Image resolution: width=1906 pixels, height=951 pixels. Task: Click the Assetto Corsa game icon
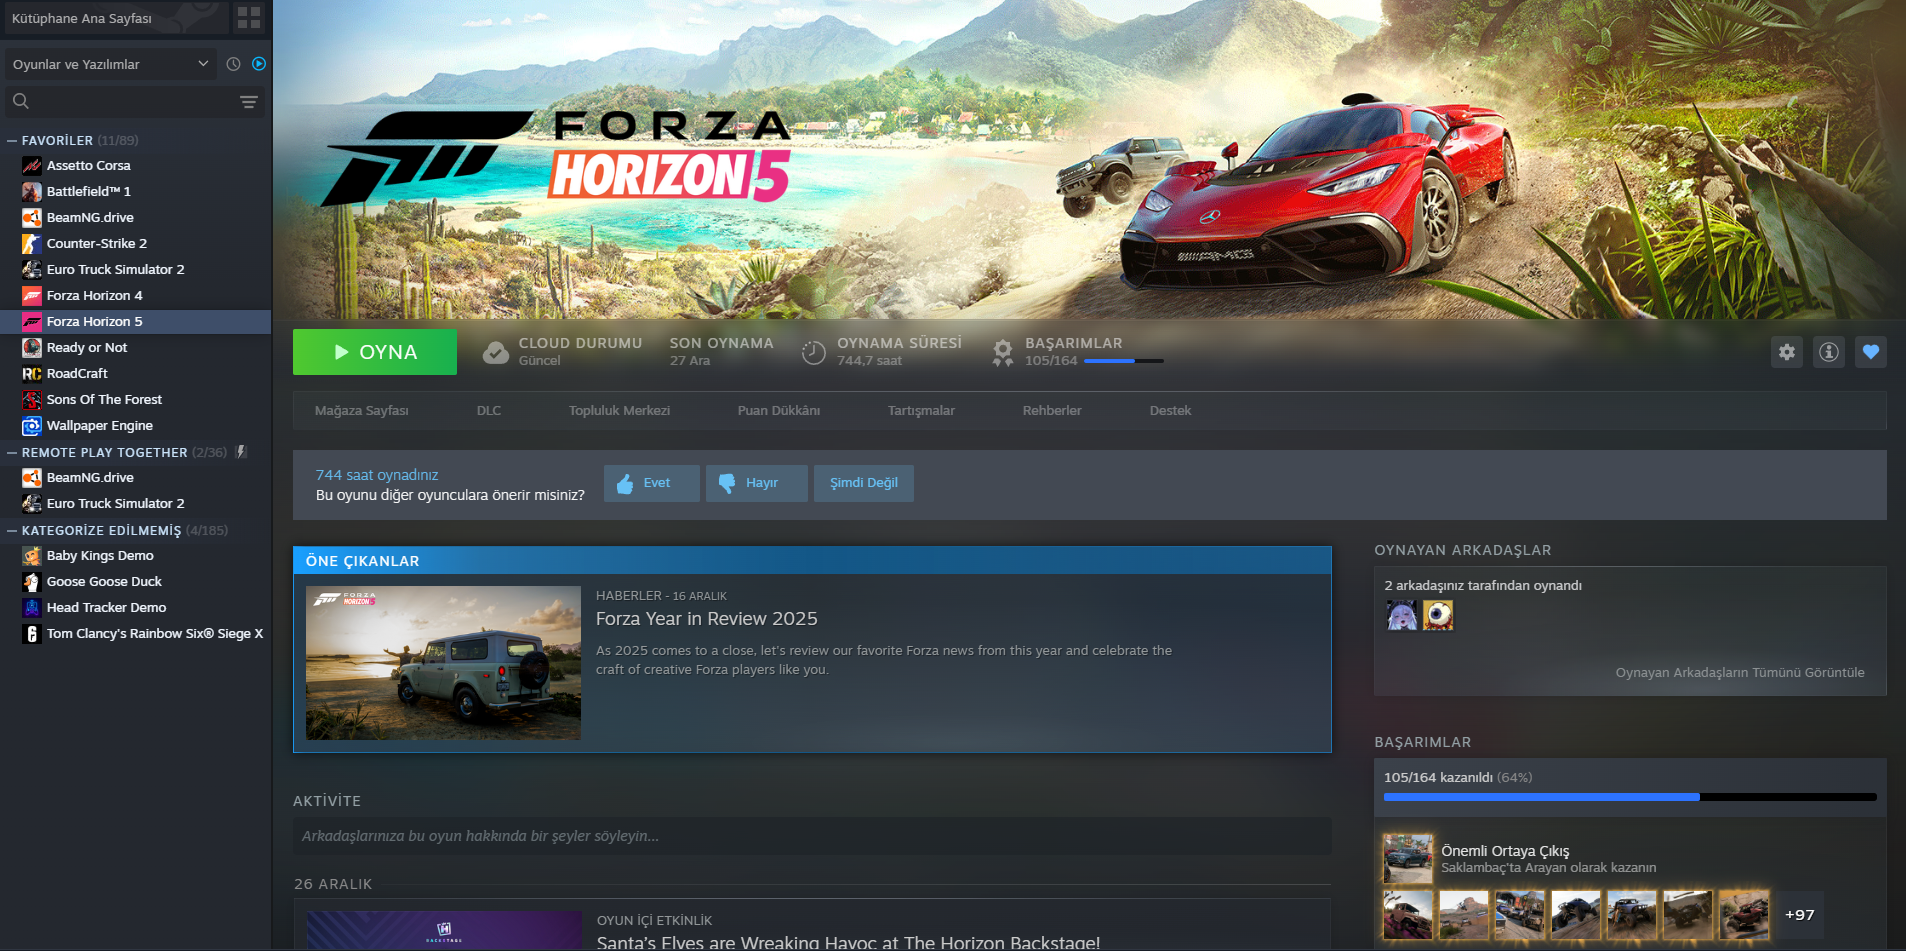(x=32, y=166)
